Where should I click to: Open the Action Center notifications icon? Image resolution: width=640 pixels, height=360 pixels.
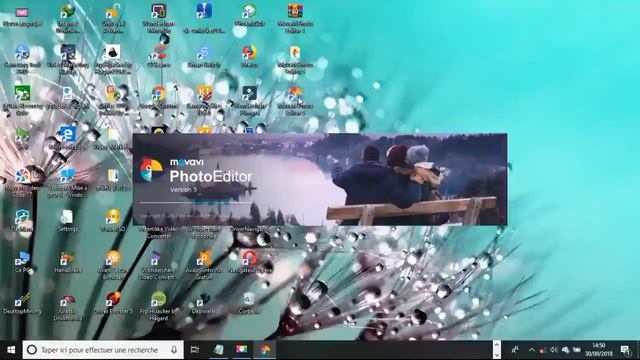[x=625, y=350]
